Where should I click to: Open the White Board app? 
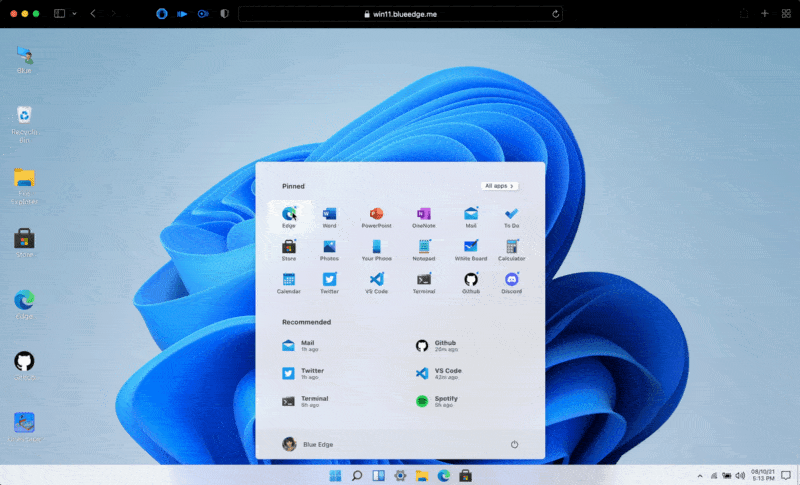point(470,250)
